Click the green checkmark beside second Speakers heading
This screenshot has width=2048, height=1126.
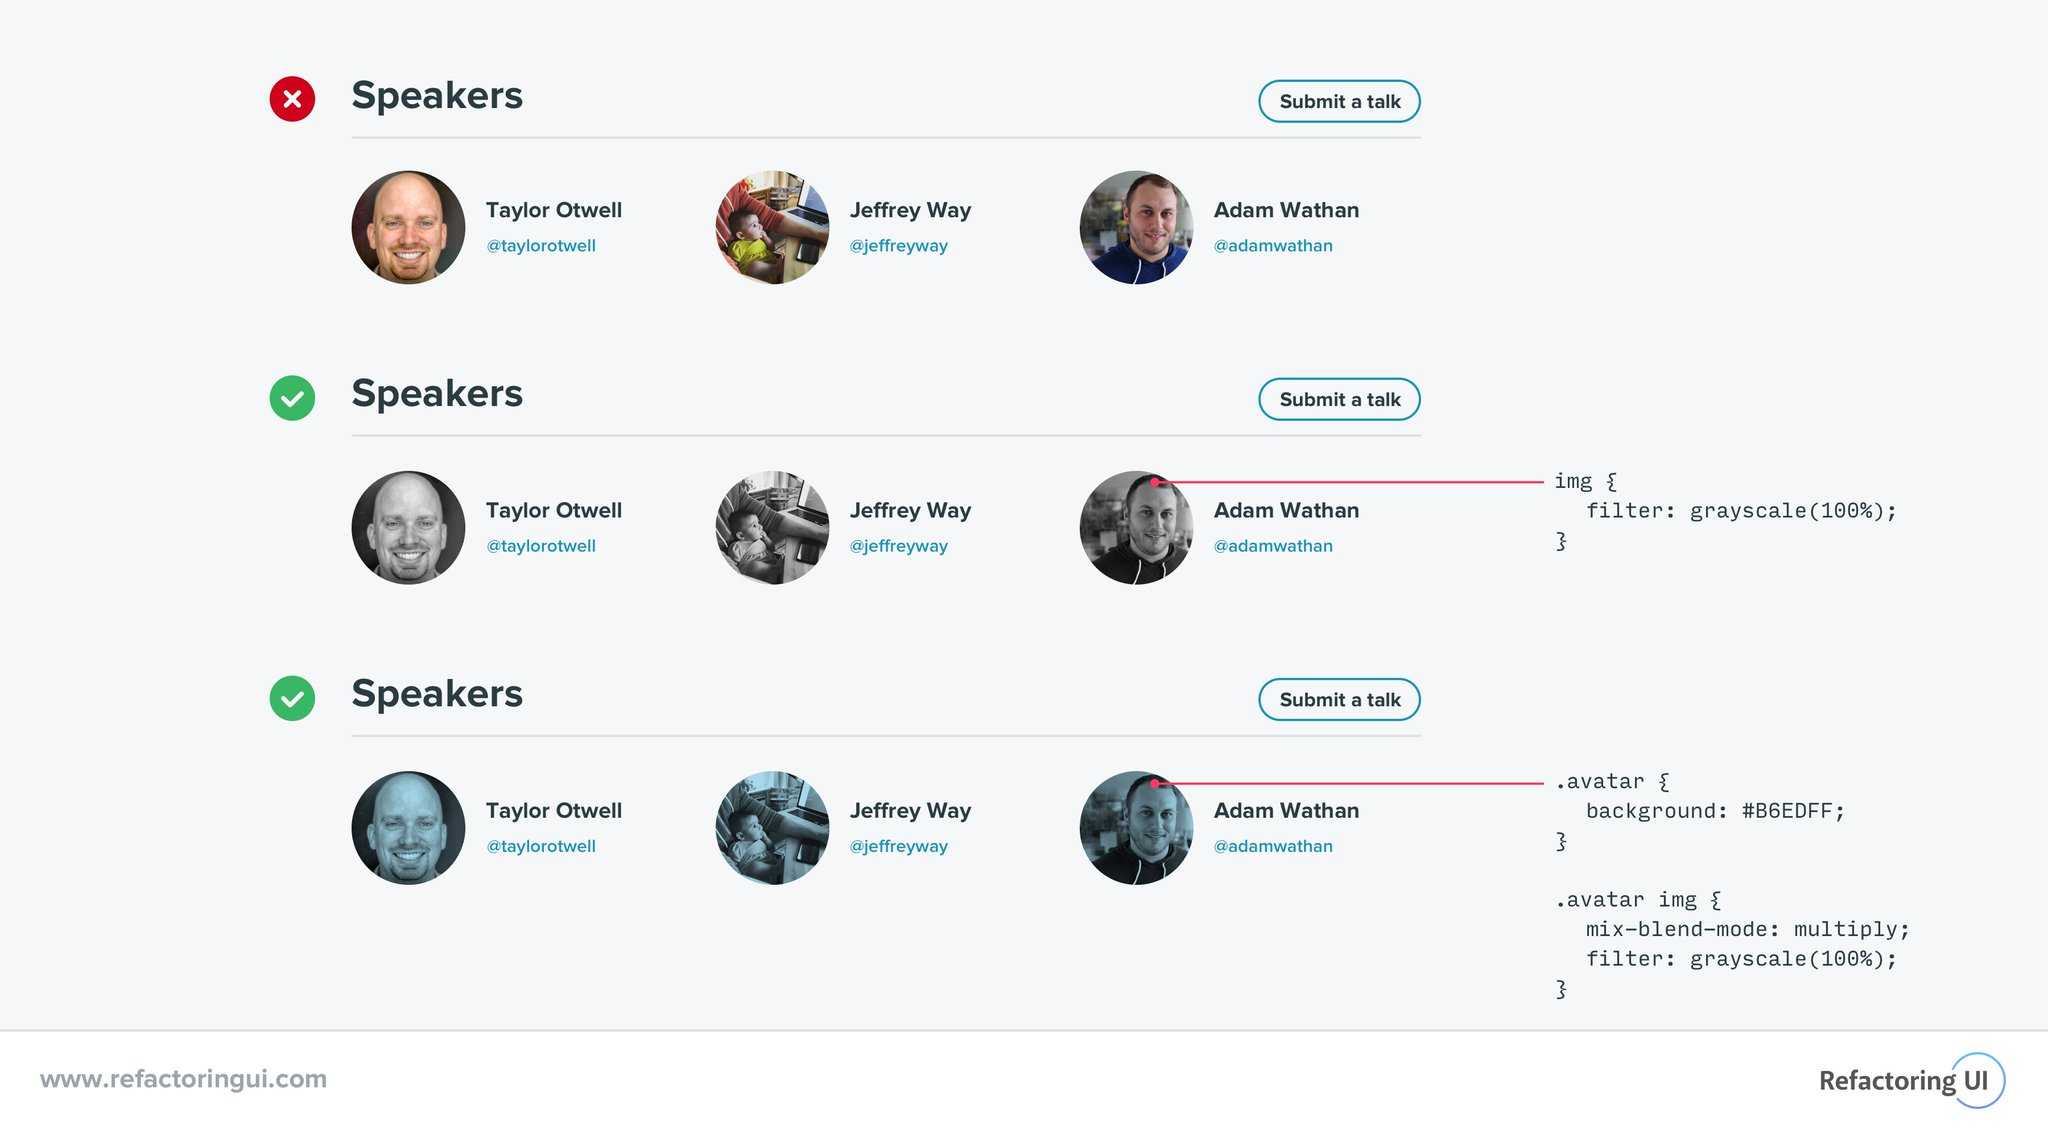pos(292,398)
